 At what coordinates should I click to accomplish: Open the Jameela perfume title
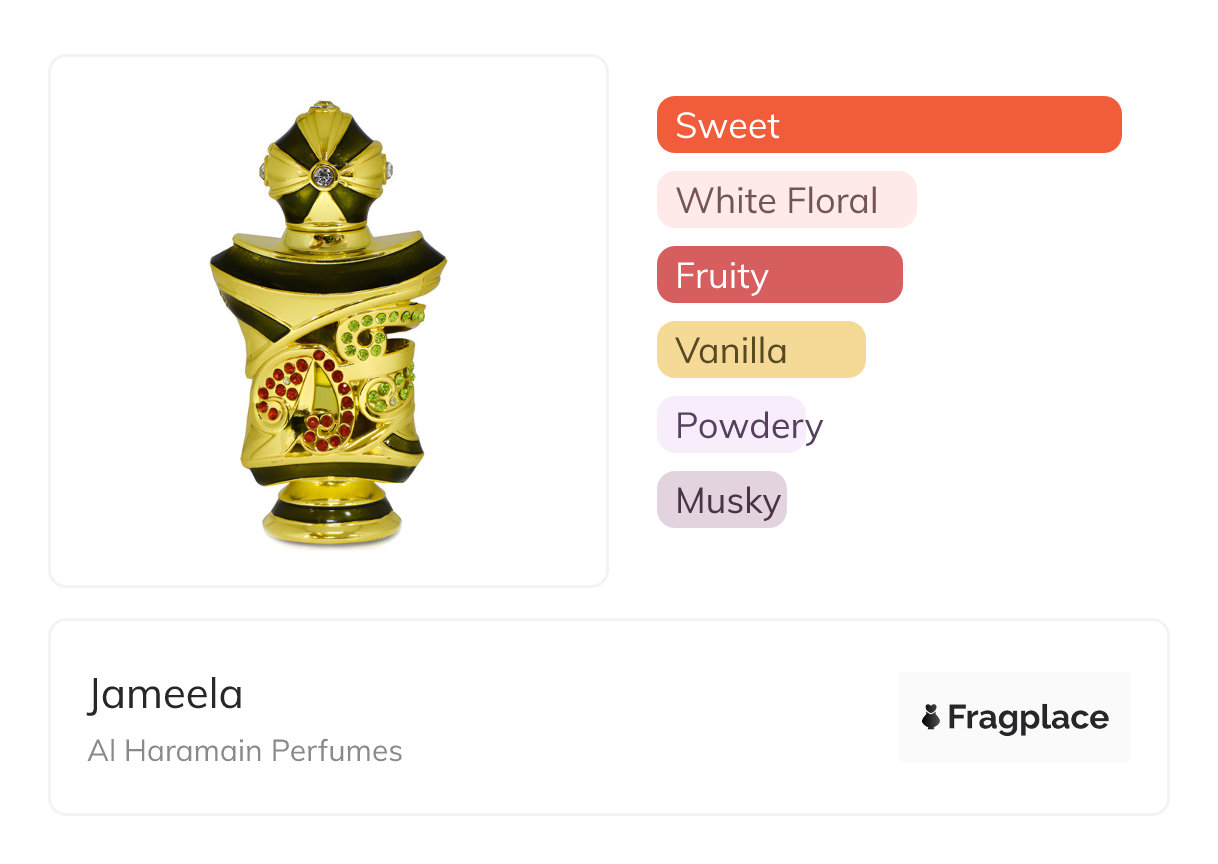tap(165, 694)
